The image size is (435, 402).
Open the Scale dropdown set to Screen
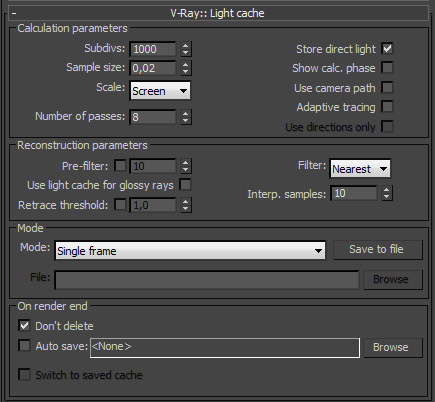click(160, 91)
